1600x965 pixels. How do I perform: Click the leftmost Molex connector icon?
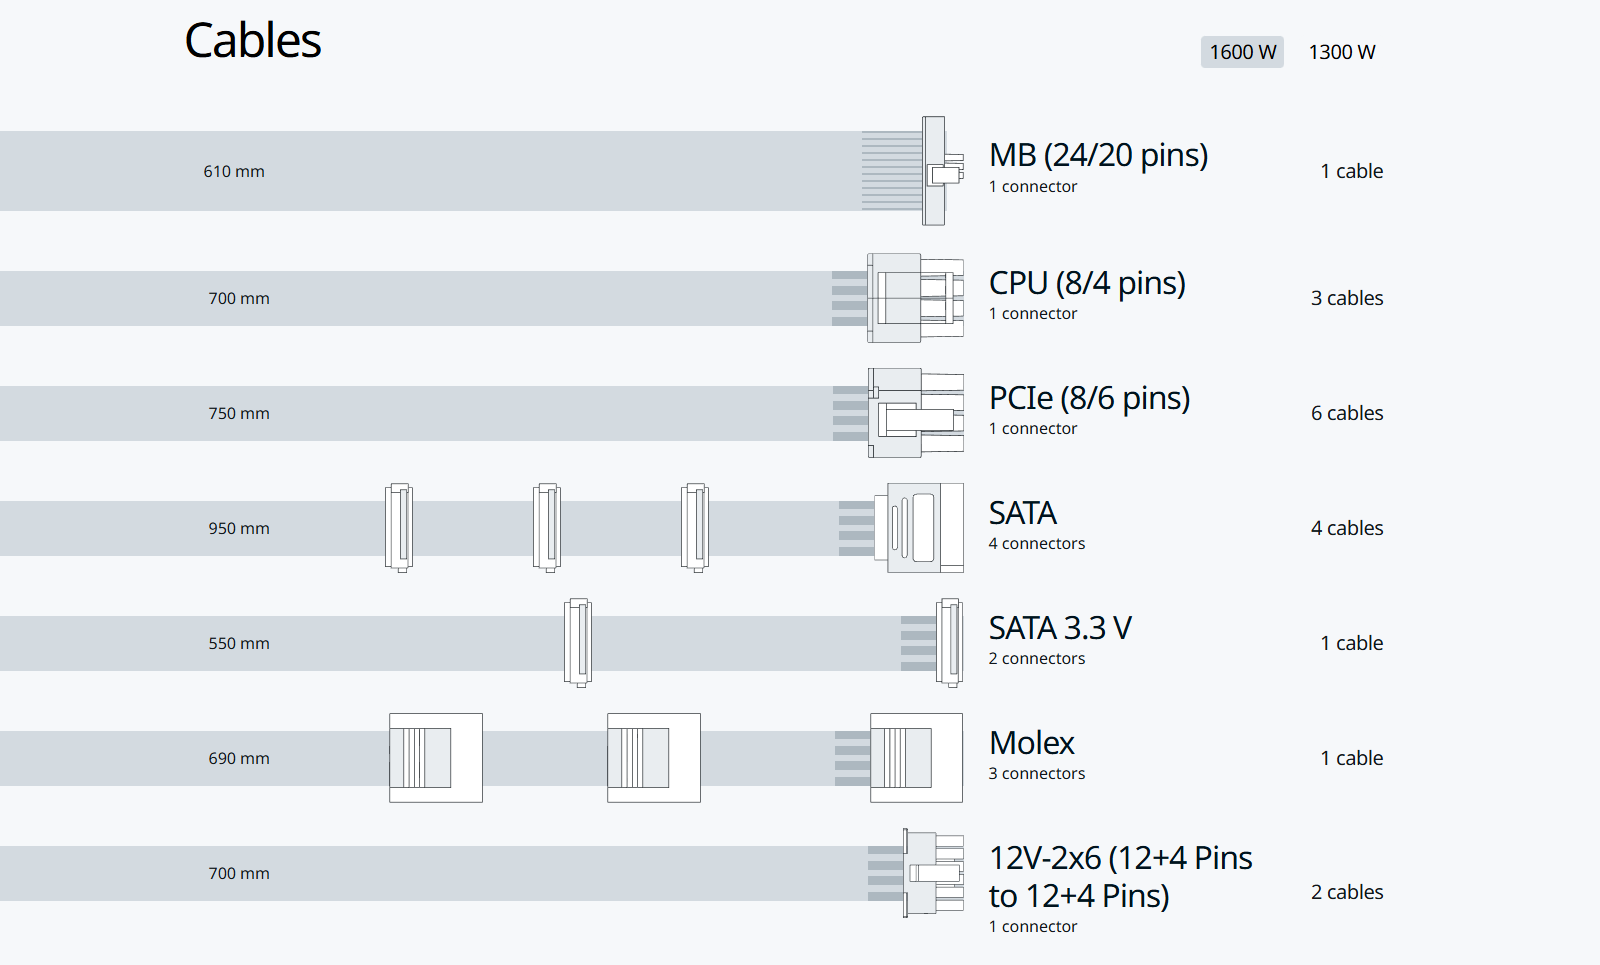pos(436,758)
